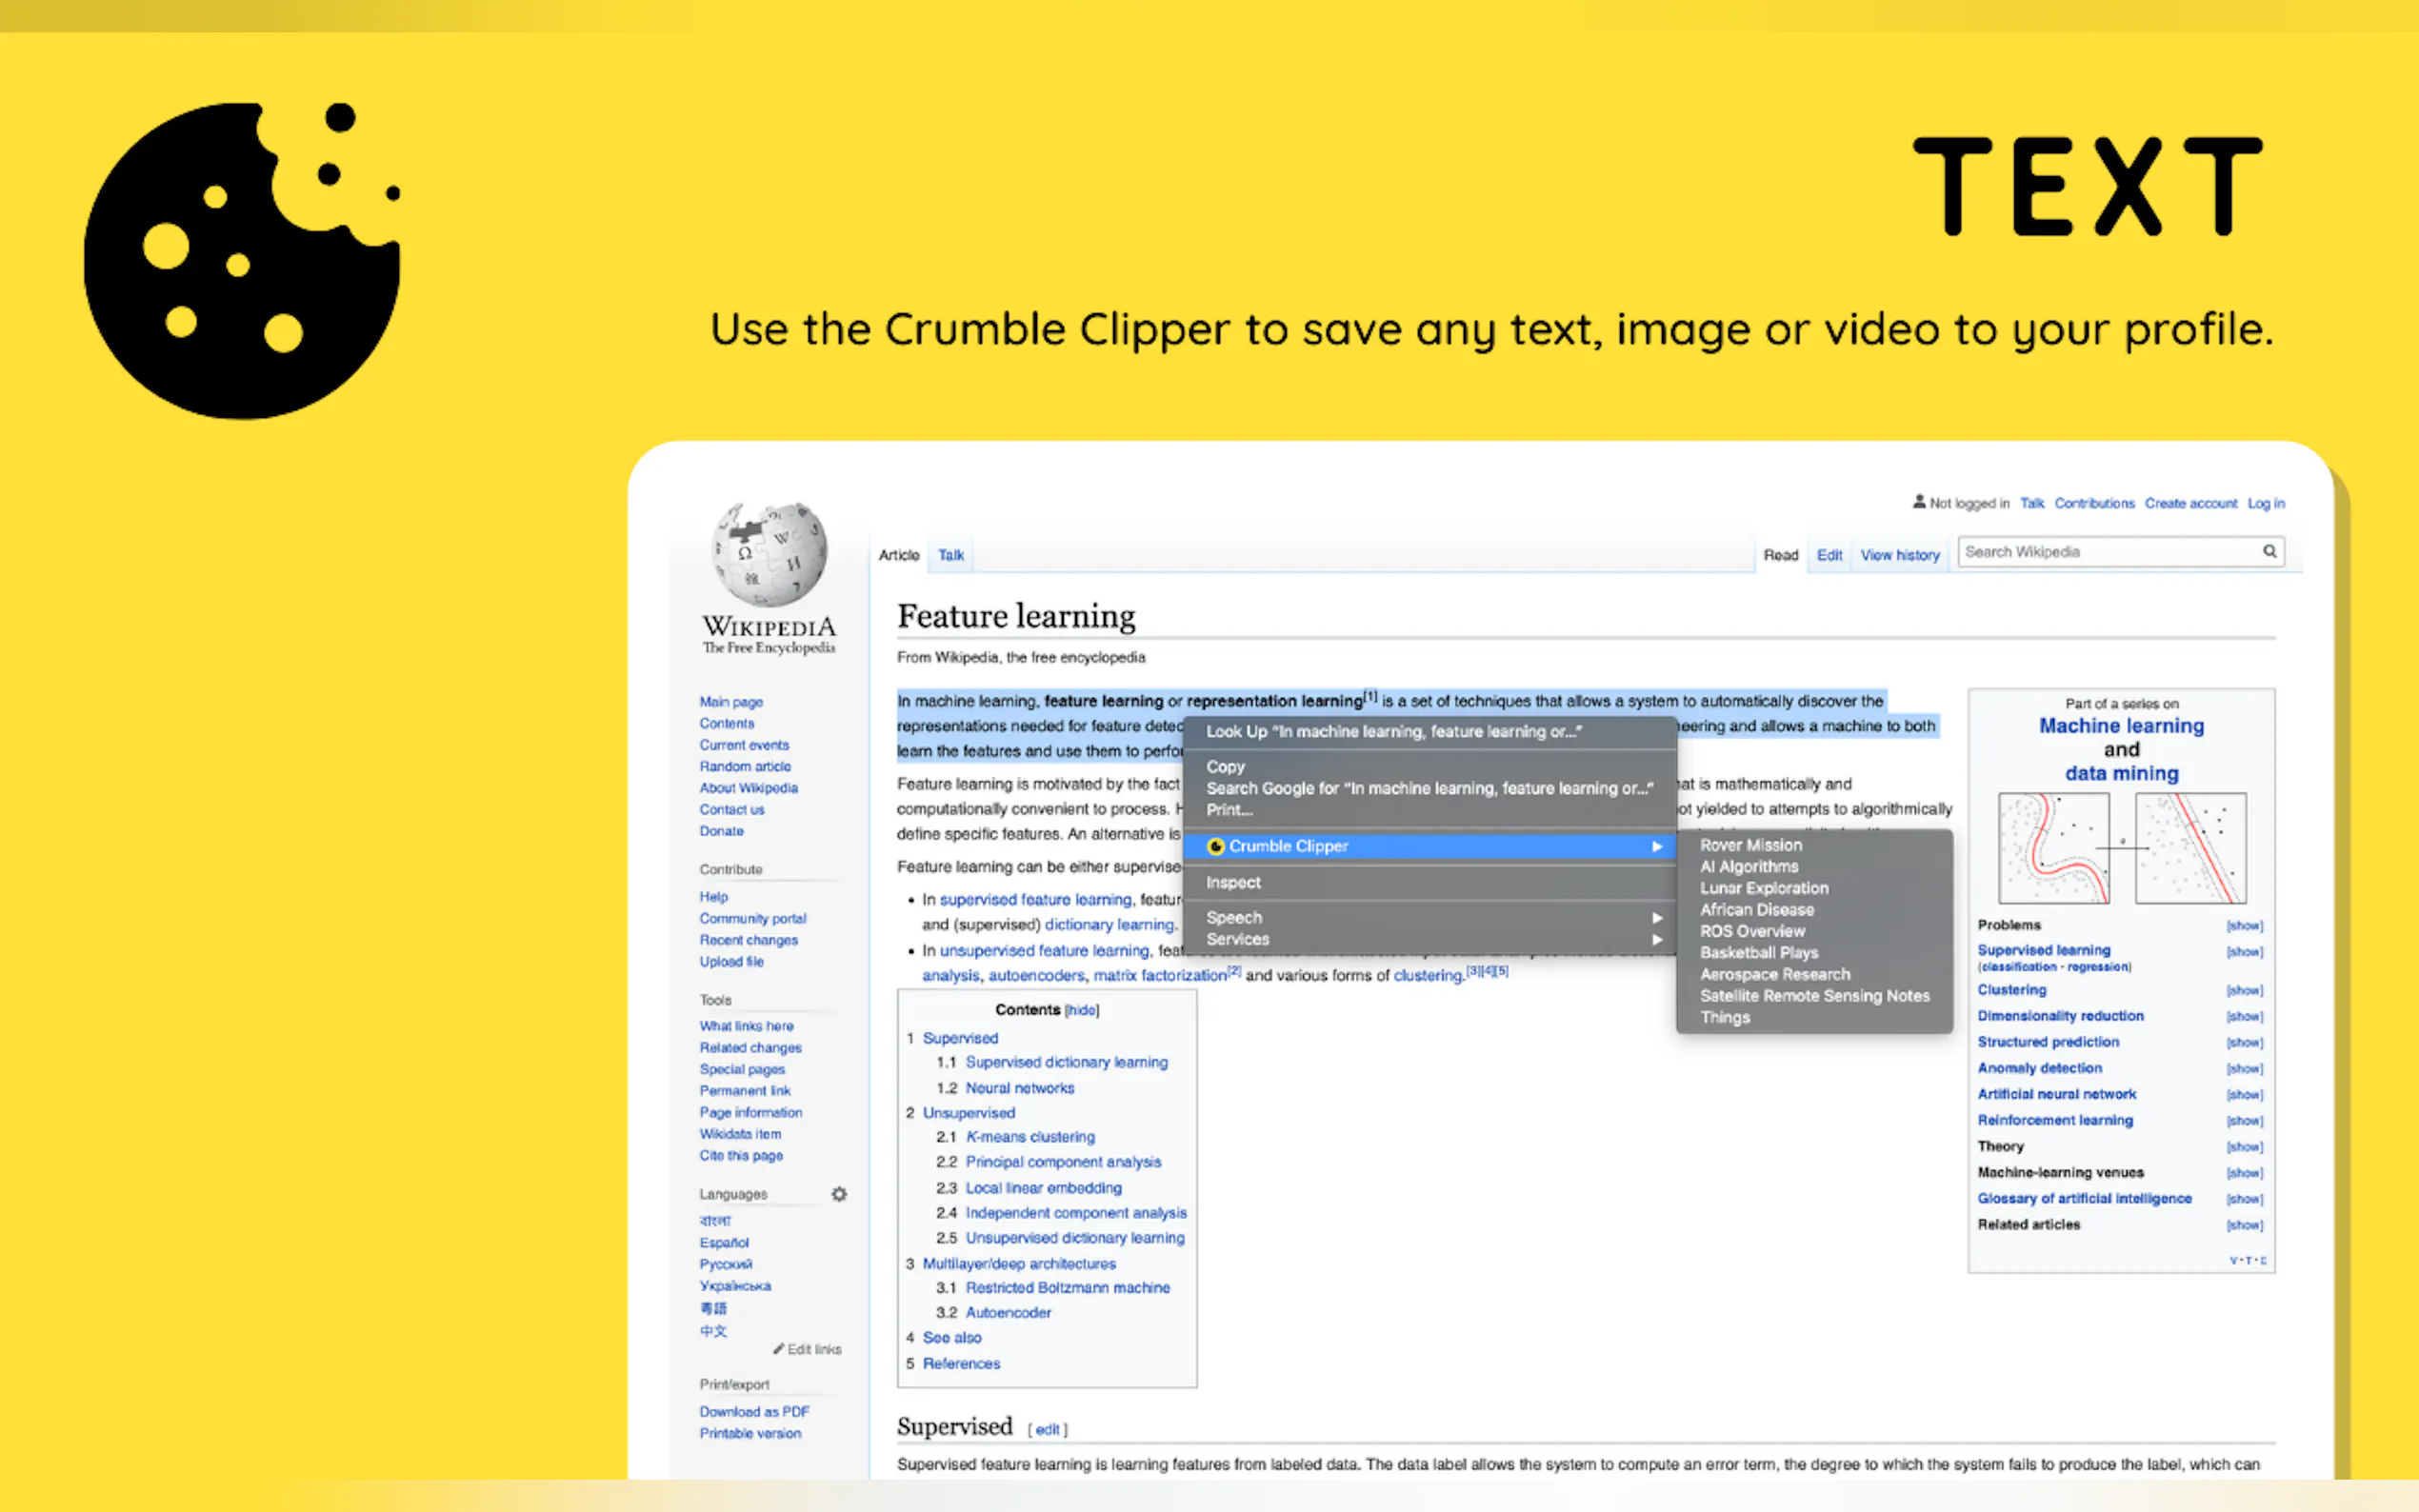Image resolution: width=2419 pixels, height=1512 pixels.
Task: Save clip to Lunar Exploration
Action: click(1764, 888)
